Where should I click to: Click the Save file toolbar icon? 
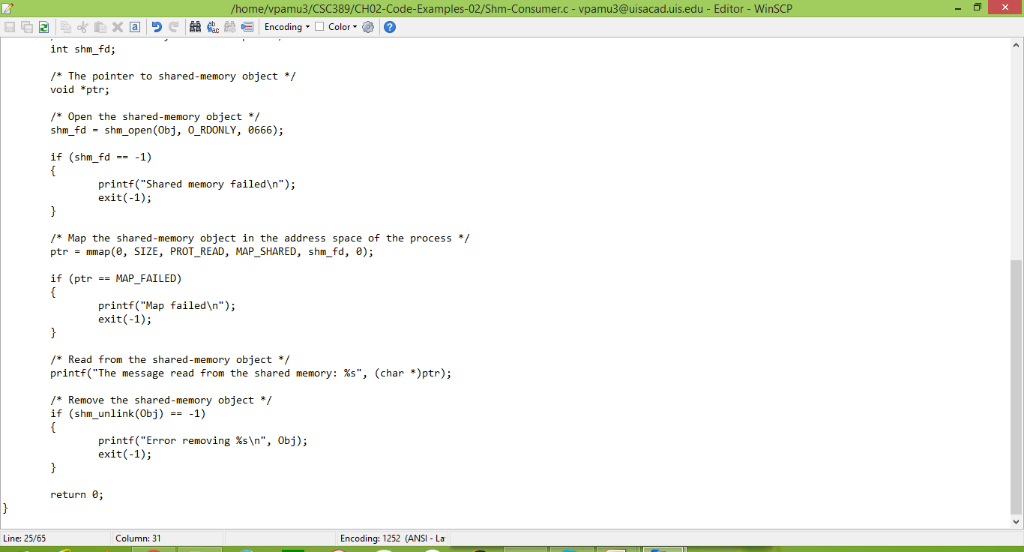click(x=10, y=27)
